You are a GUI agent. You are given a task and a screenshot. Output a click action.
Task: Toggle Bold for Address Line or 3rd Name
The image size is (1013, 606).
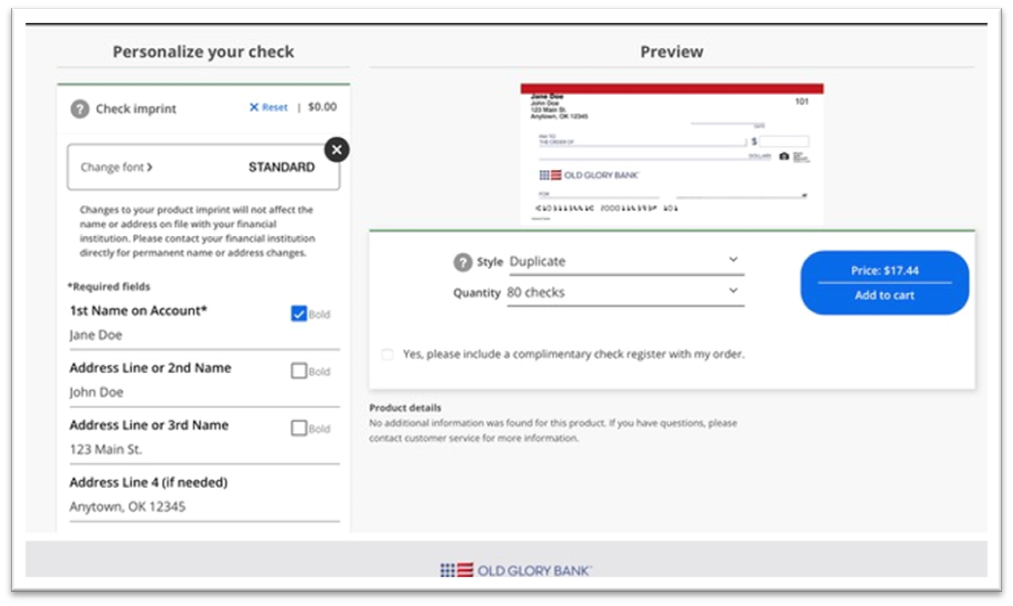pyautogui.click(x=297, y=427)
